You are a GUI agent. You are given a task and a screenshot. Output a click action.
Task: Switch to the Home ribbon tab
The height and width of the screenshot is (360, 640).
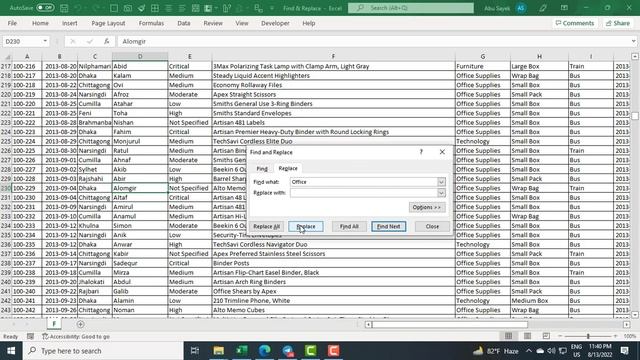[x=40, y=23]
